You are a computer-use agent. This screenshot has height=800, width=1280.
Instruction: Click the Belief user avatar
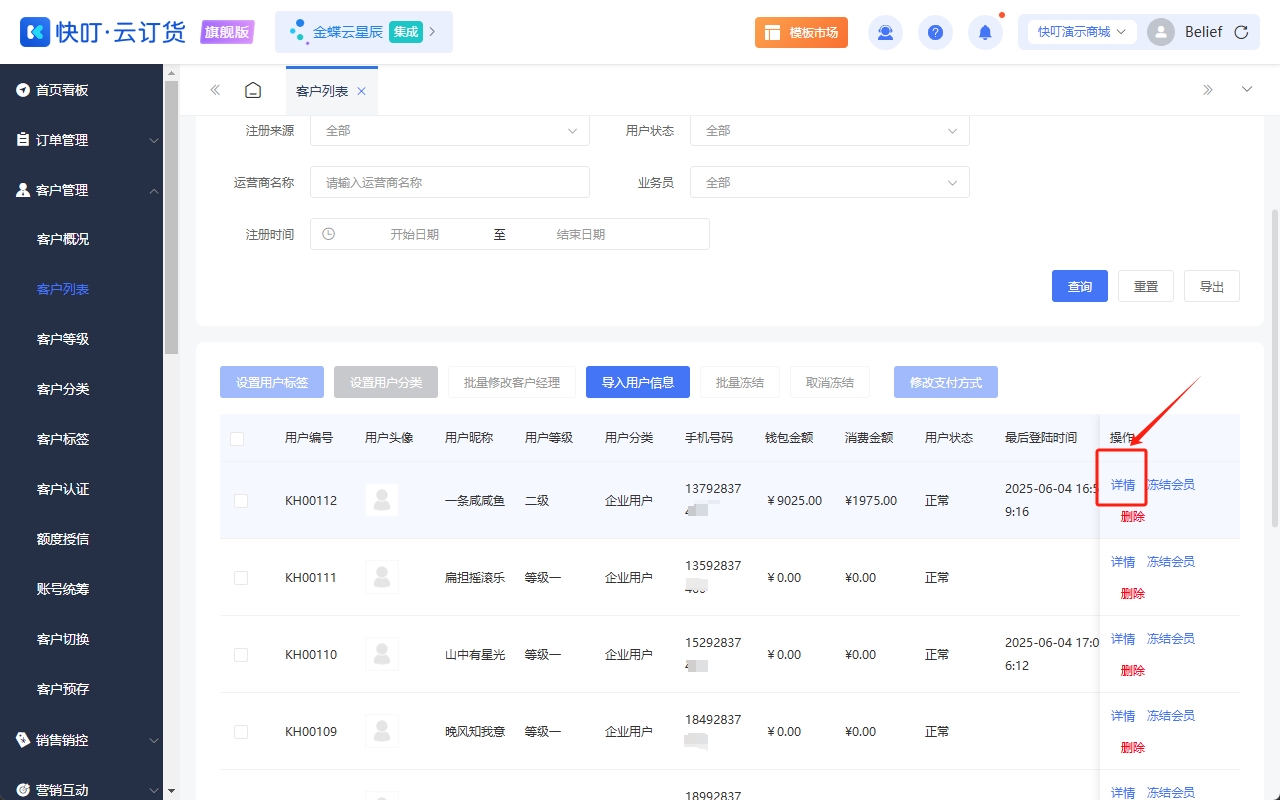point(1161,32)
